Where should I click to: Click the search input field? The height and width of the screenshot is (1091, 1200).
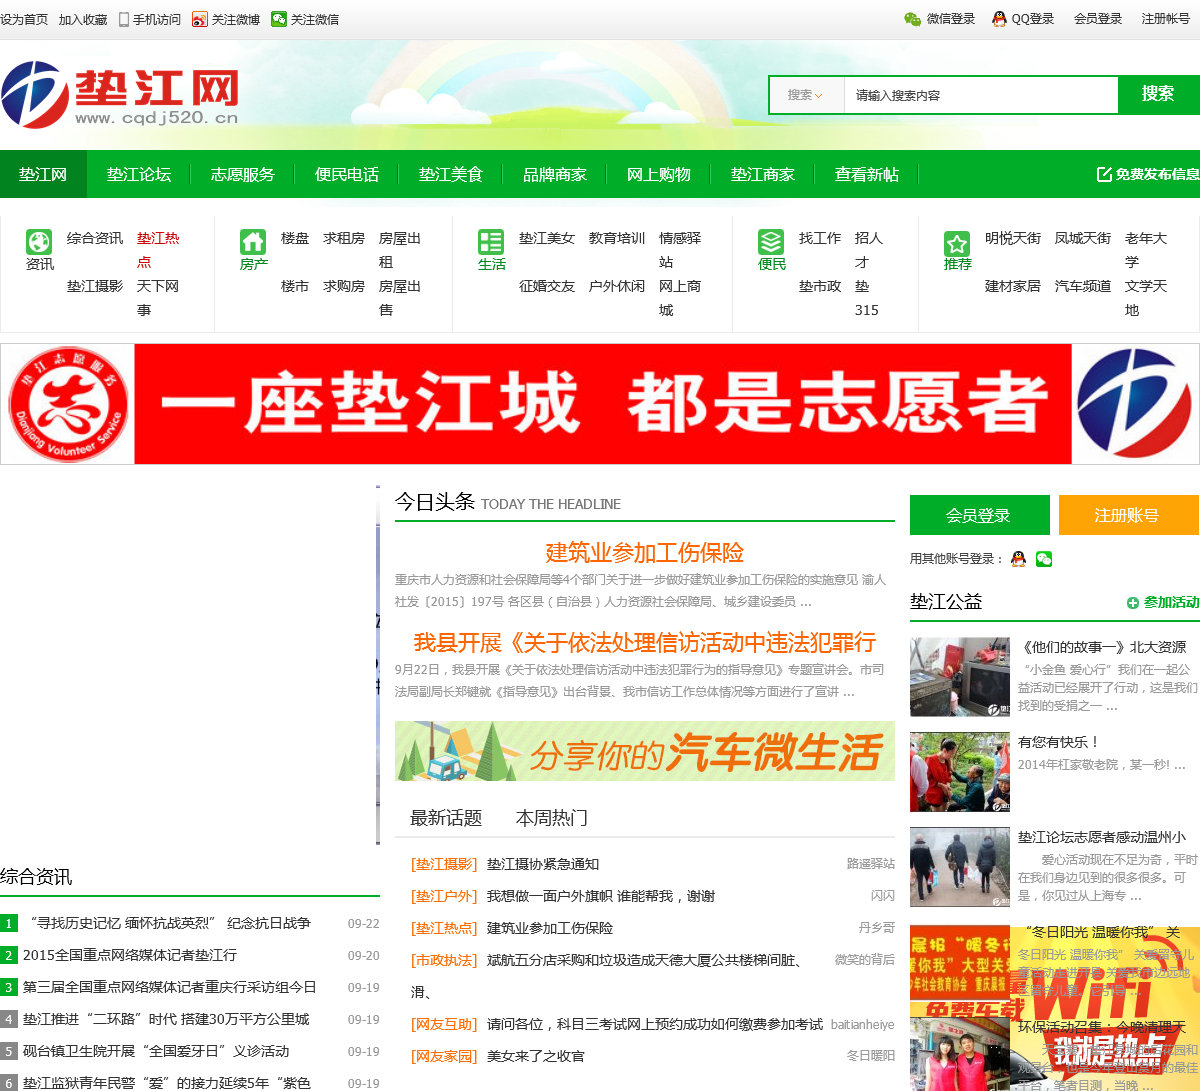[x=981, y=95]
